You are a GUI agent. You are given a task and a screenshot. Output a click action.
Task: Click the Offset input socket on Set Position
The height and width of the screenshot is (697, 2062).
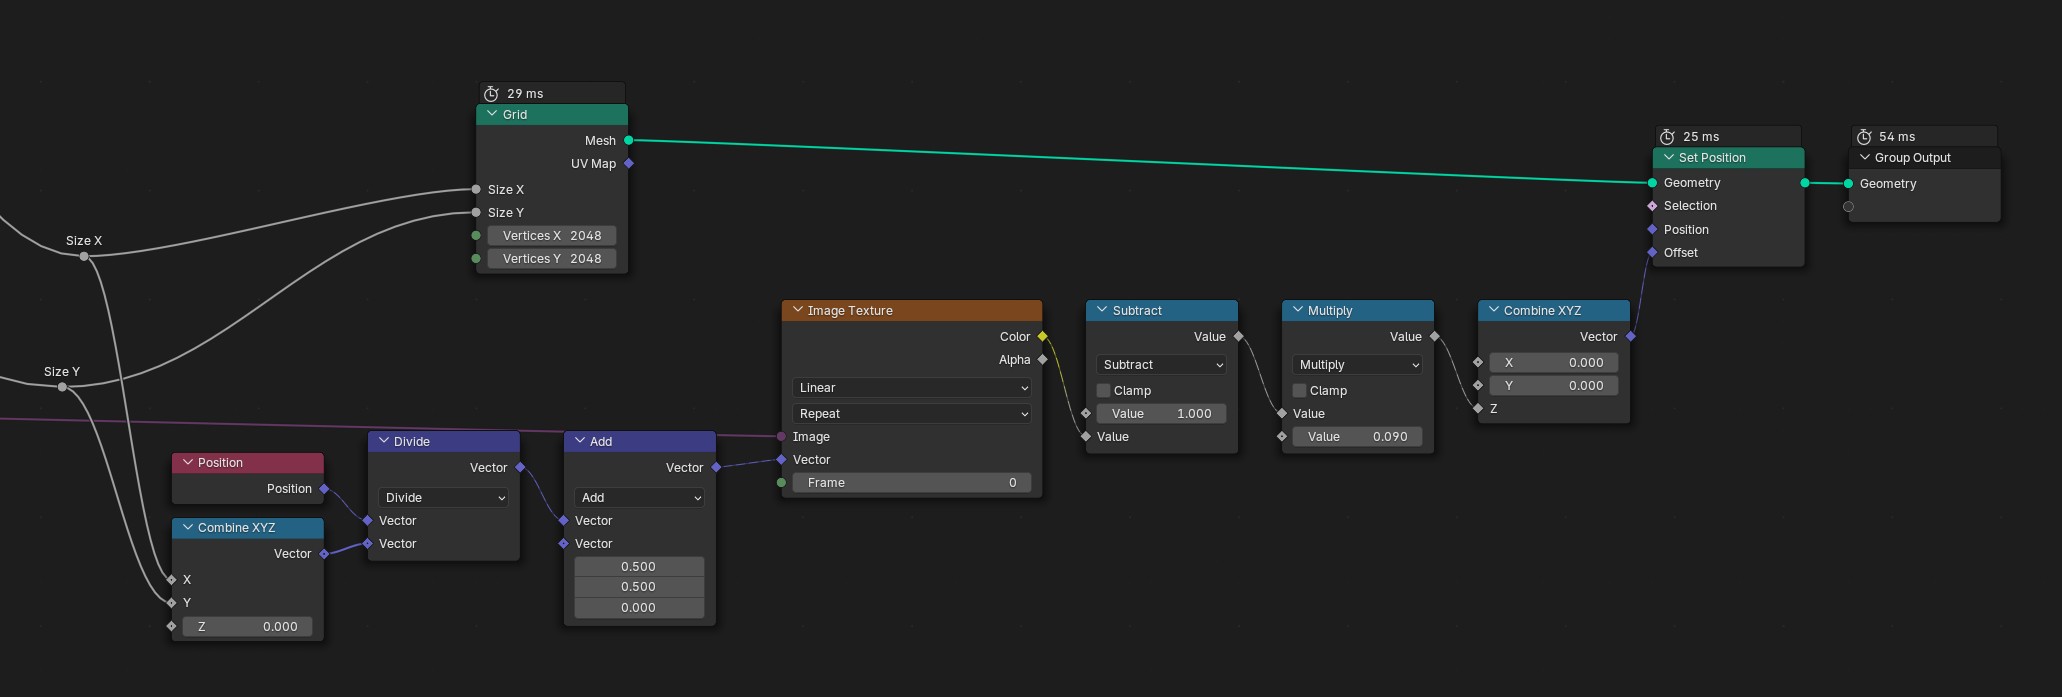click(1652, 253)
